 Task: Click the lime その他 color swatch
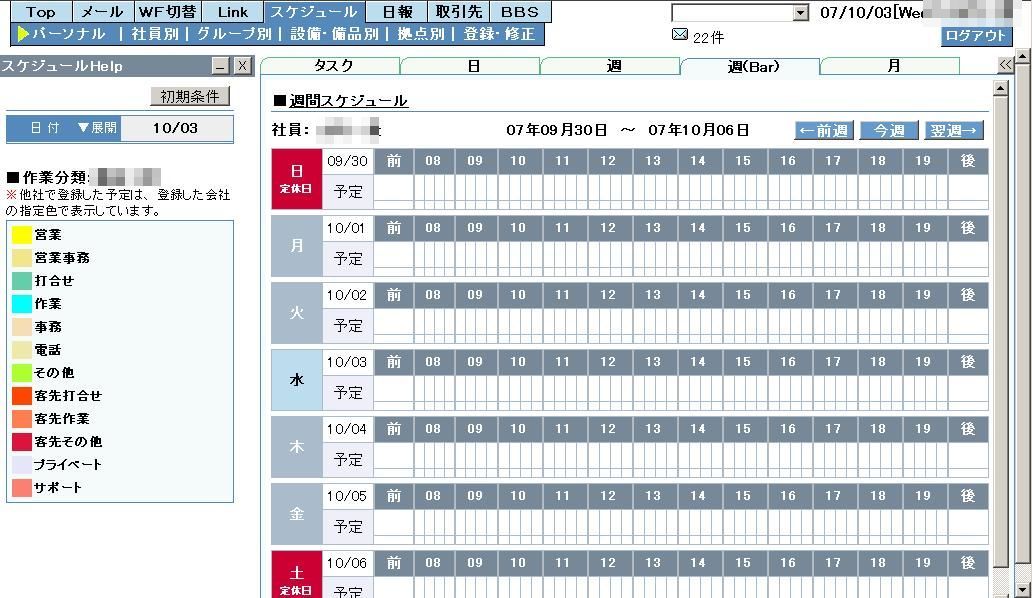pos(22,373)
